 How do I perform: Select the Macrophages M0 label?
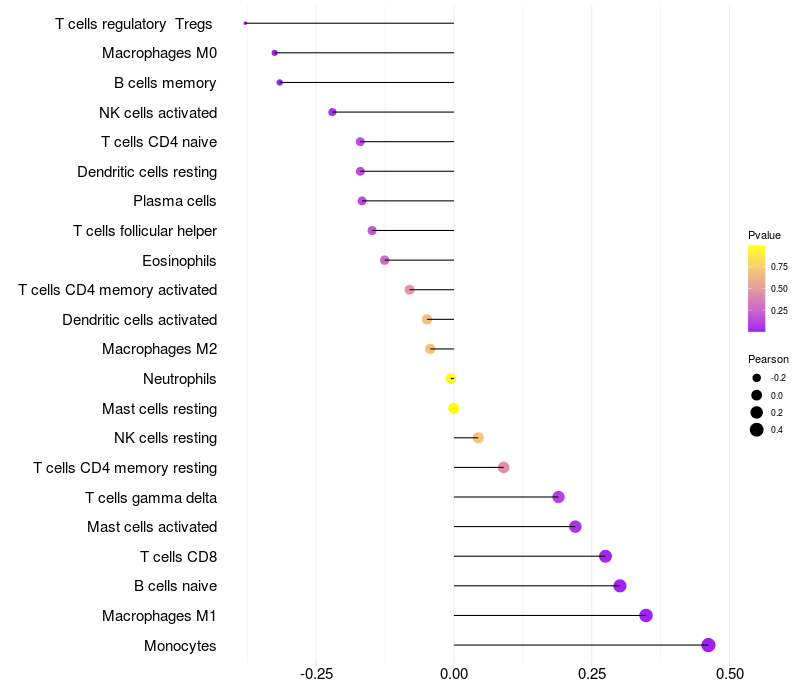tap(159, 53)
